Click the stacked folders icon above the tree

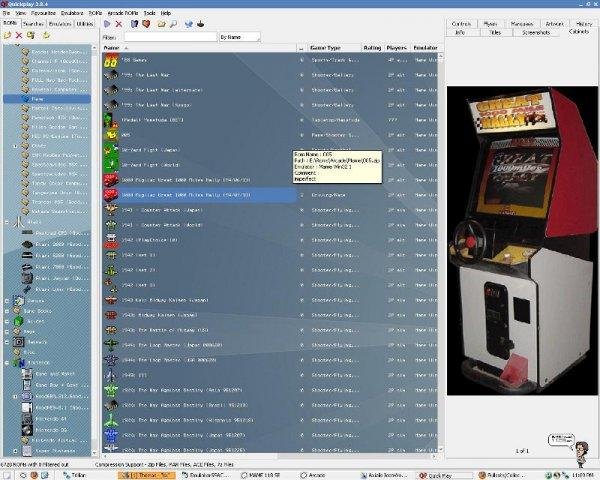31,35
